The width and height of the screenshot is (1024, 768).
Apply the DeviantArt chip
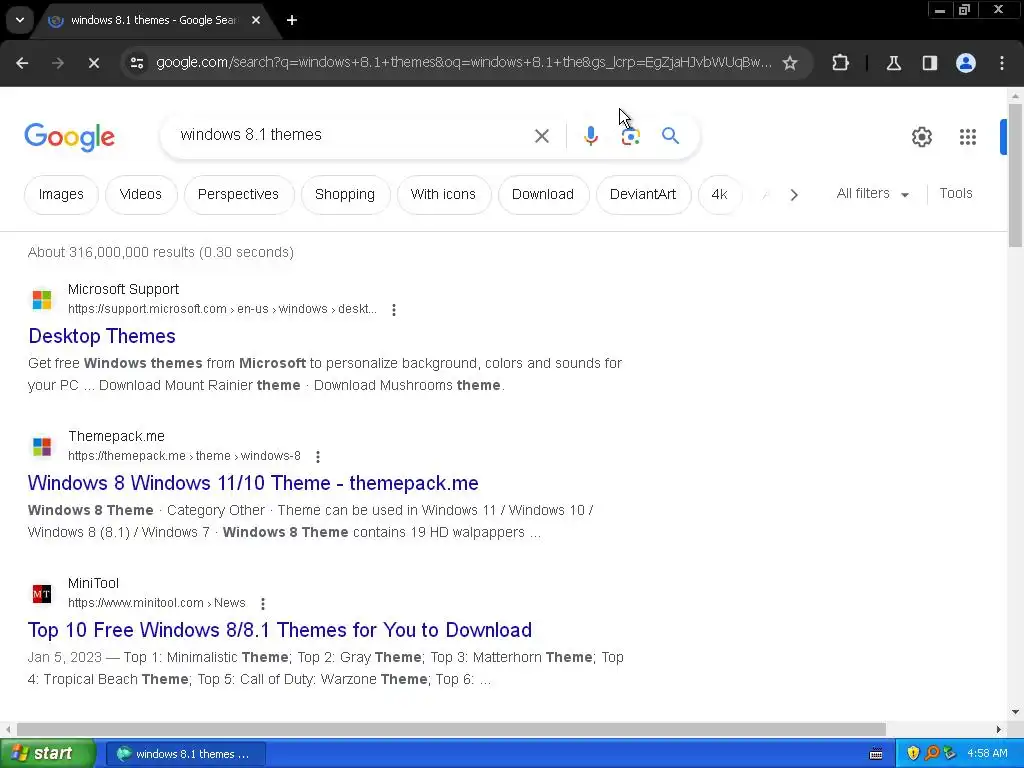click(x=643, y=195)
